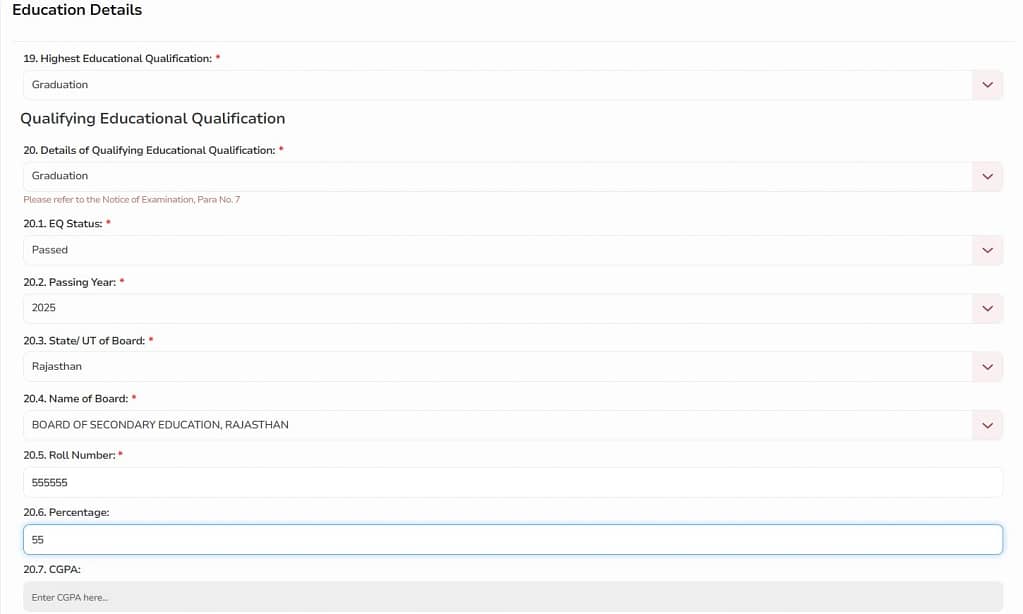Change the state from Rajasthan dropdown
Viewport: 1023px width, 614px height.
tap(497, 367)
